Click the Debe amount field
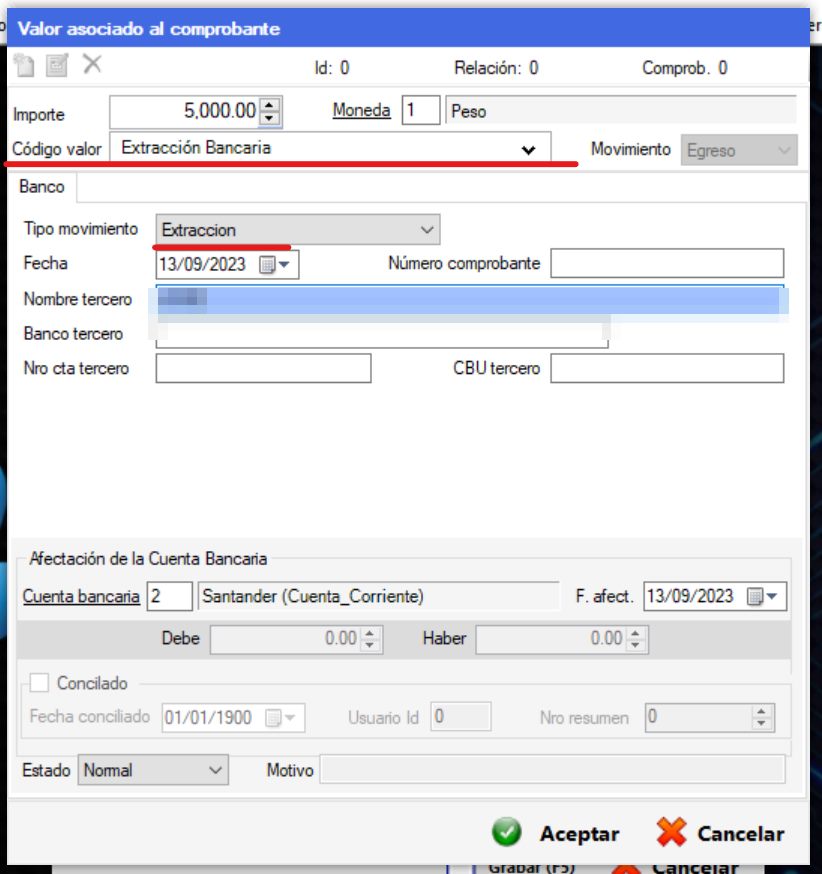The width and height of the screenshot is (822, 874). pyautogui.click(x=285, y=639)
